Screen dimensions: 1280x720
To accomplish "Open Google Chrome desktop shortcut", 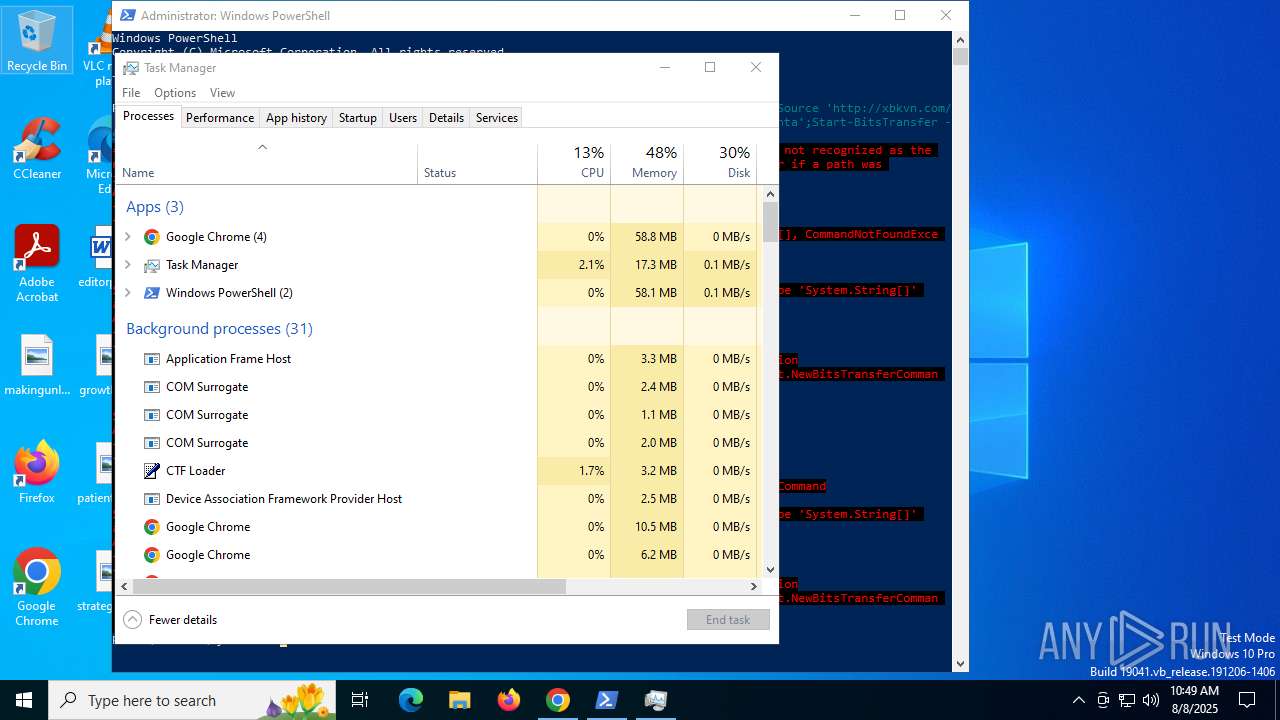I will pos(37,588).
